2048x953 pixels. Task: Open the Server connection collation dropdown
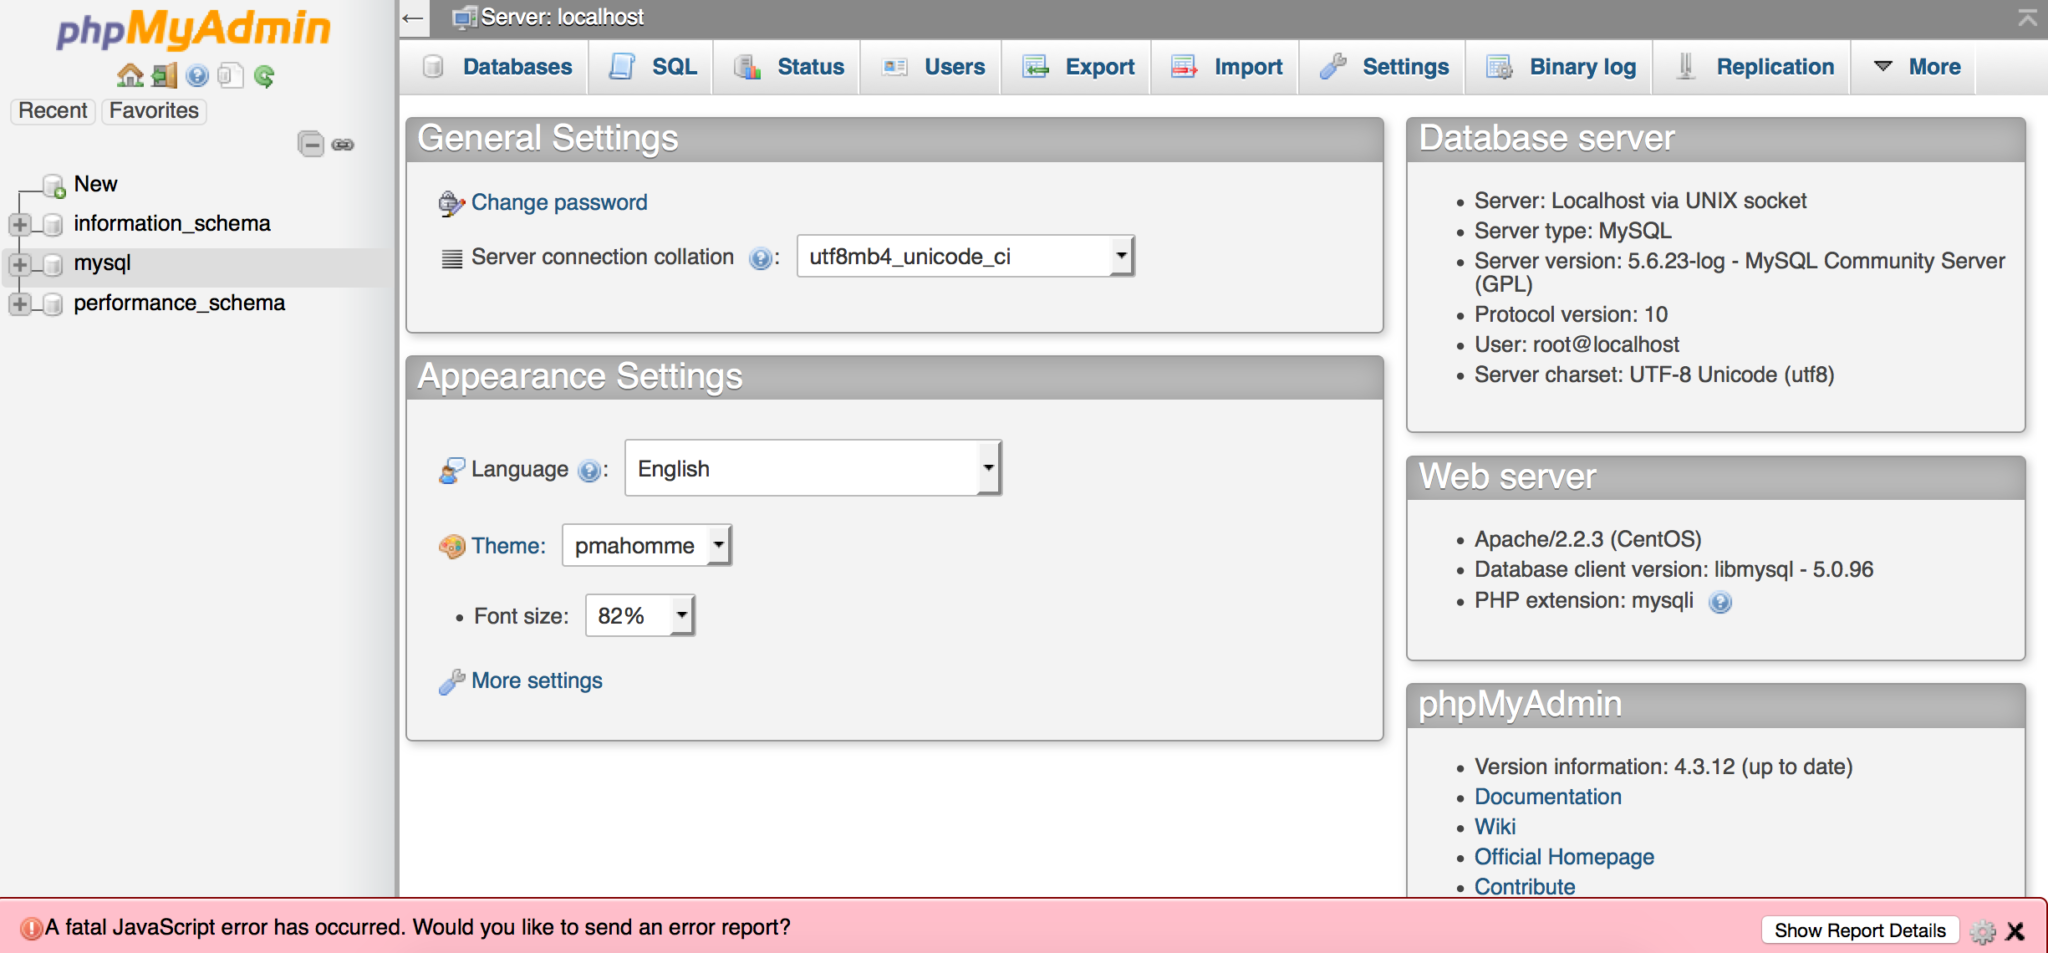965,256
